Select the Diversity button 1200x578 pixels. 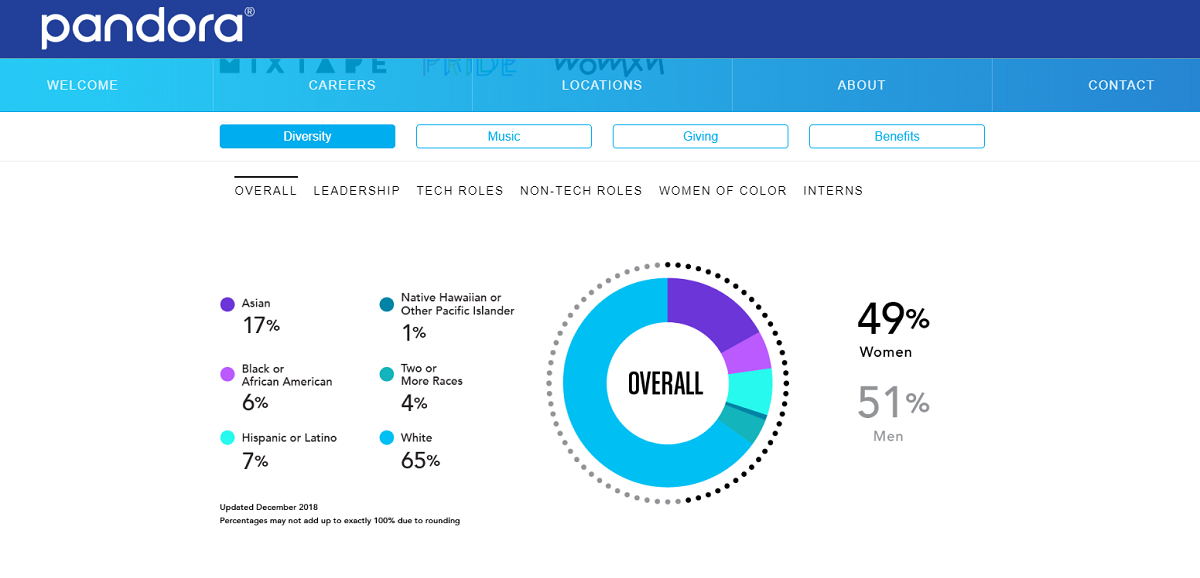[x=307, y=136]
